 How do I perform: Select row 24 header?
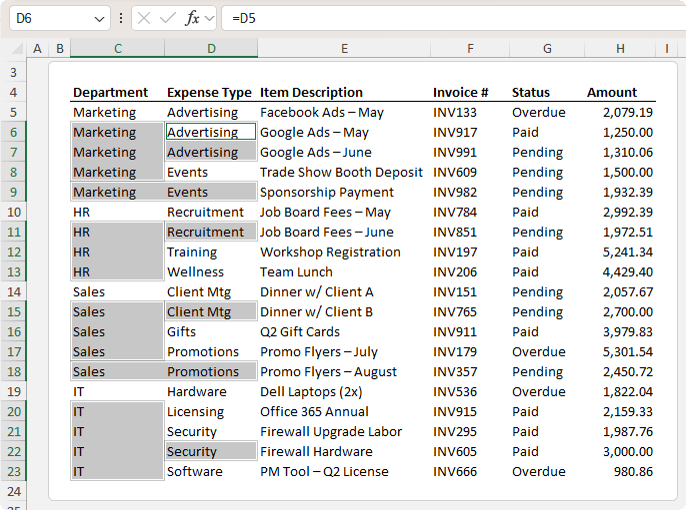[13, 491]
